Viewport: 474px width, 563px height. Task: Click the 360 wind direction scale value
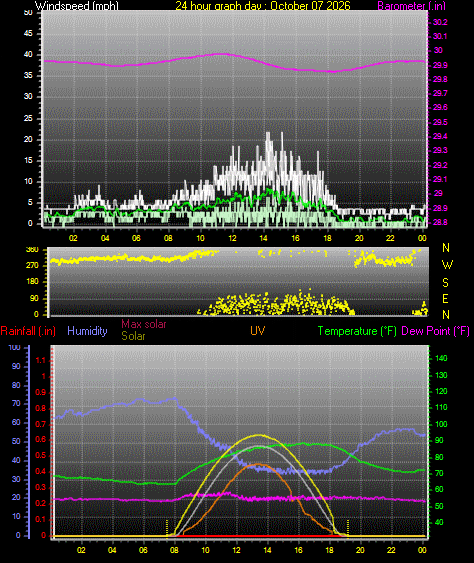pyautogui.click(x=32, y=250)
